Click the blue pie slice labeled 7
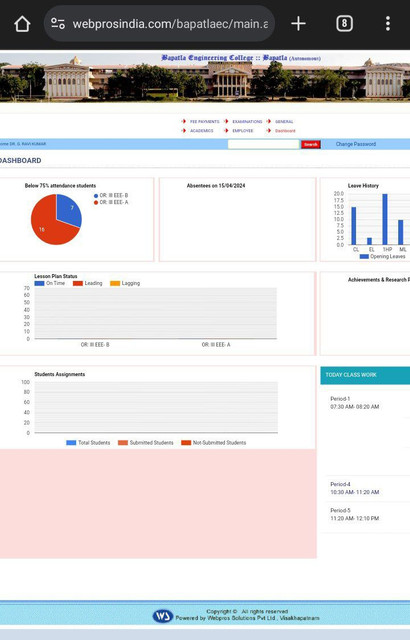This screenshot has width=410, height=640. (x=70, y=209)
